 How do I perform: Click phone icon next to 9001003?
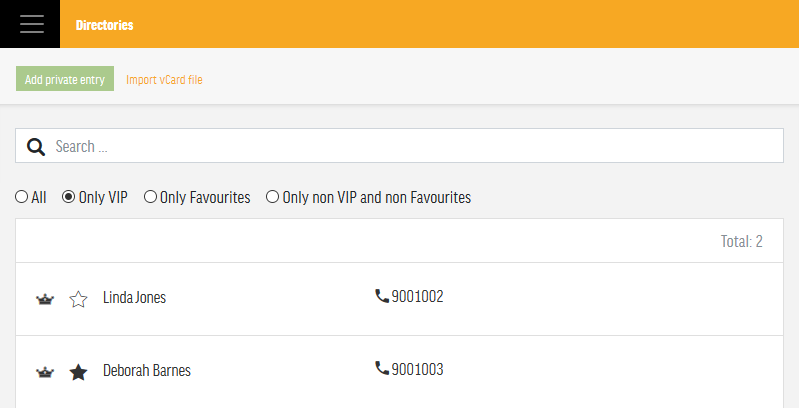[382, 368]
